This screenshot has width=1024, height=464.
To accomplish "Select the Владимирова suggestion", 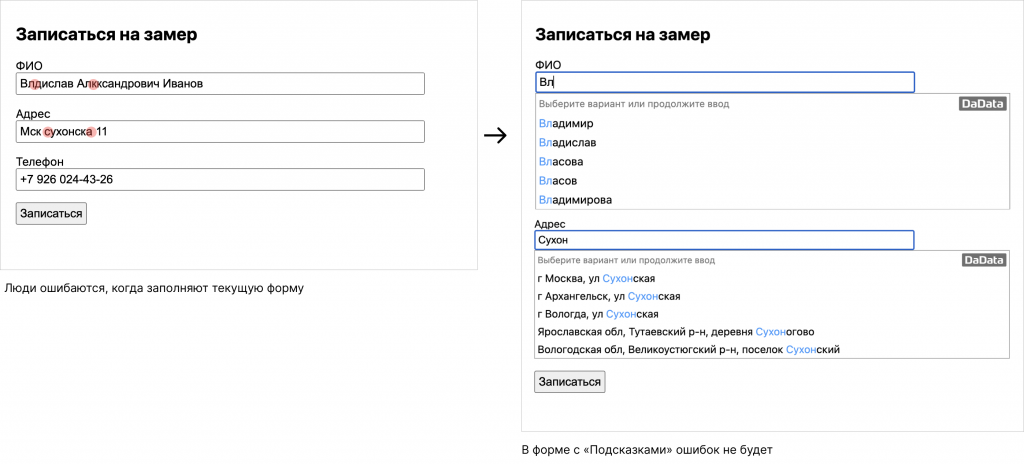I will pyautogui.click(x=773, y=199).
